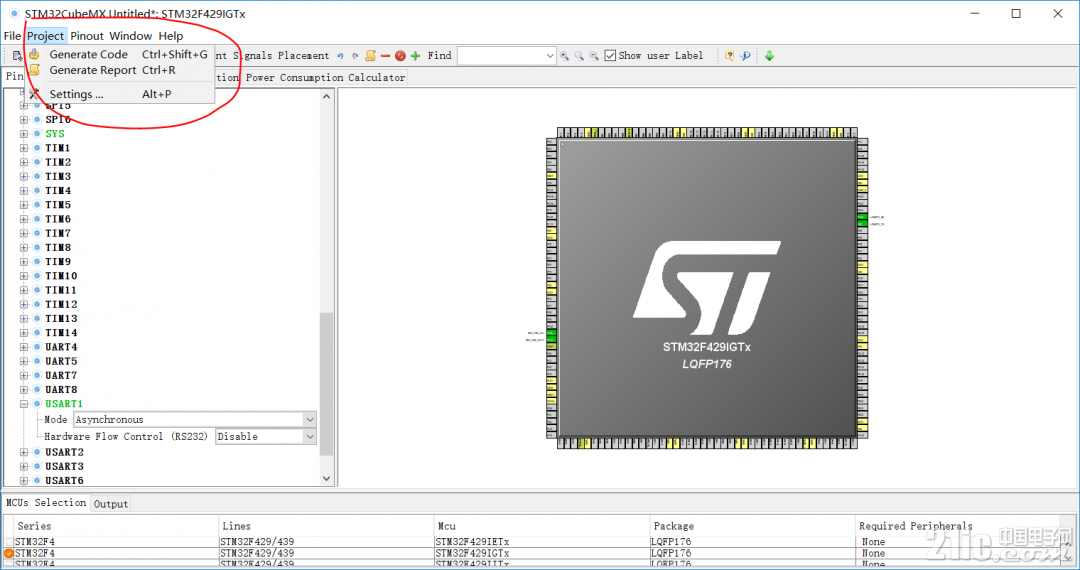The width and height of the screenshot is (1080, 570).
Task: Expand the USART2 peripheral node
Action: coord(24,452)
